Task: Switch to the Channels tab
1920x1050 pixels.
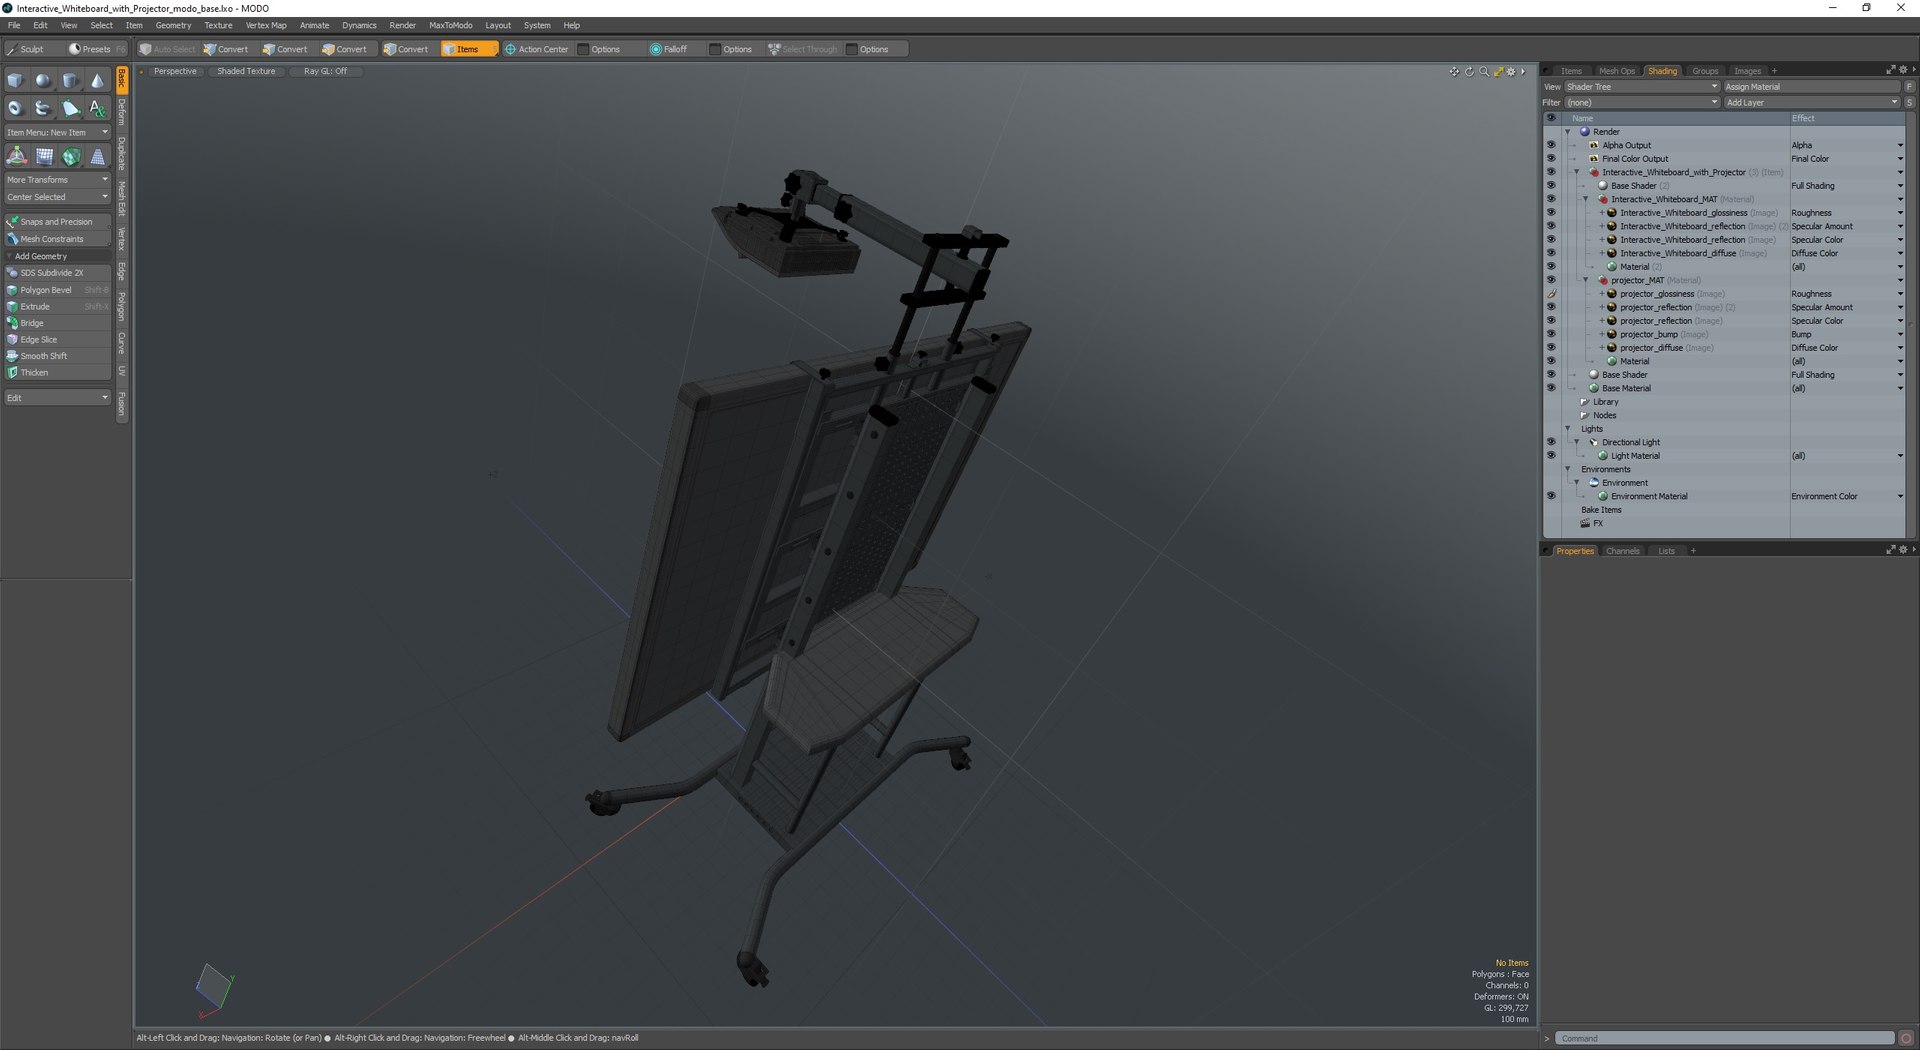Action: pos(1622,551)
